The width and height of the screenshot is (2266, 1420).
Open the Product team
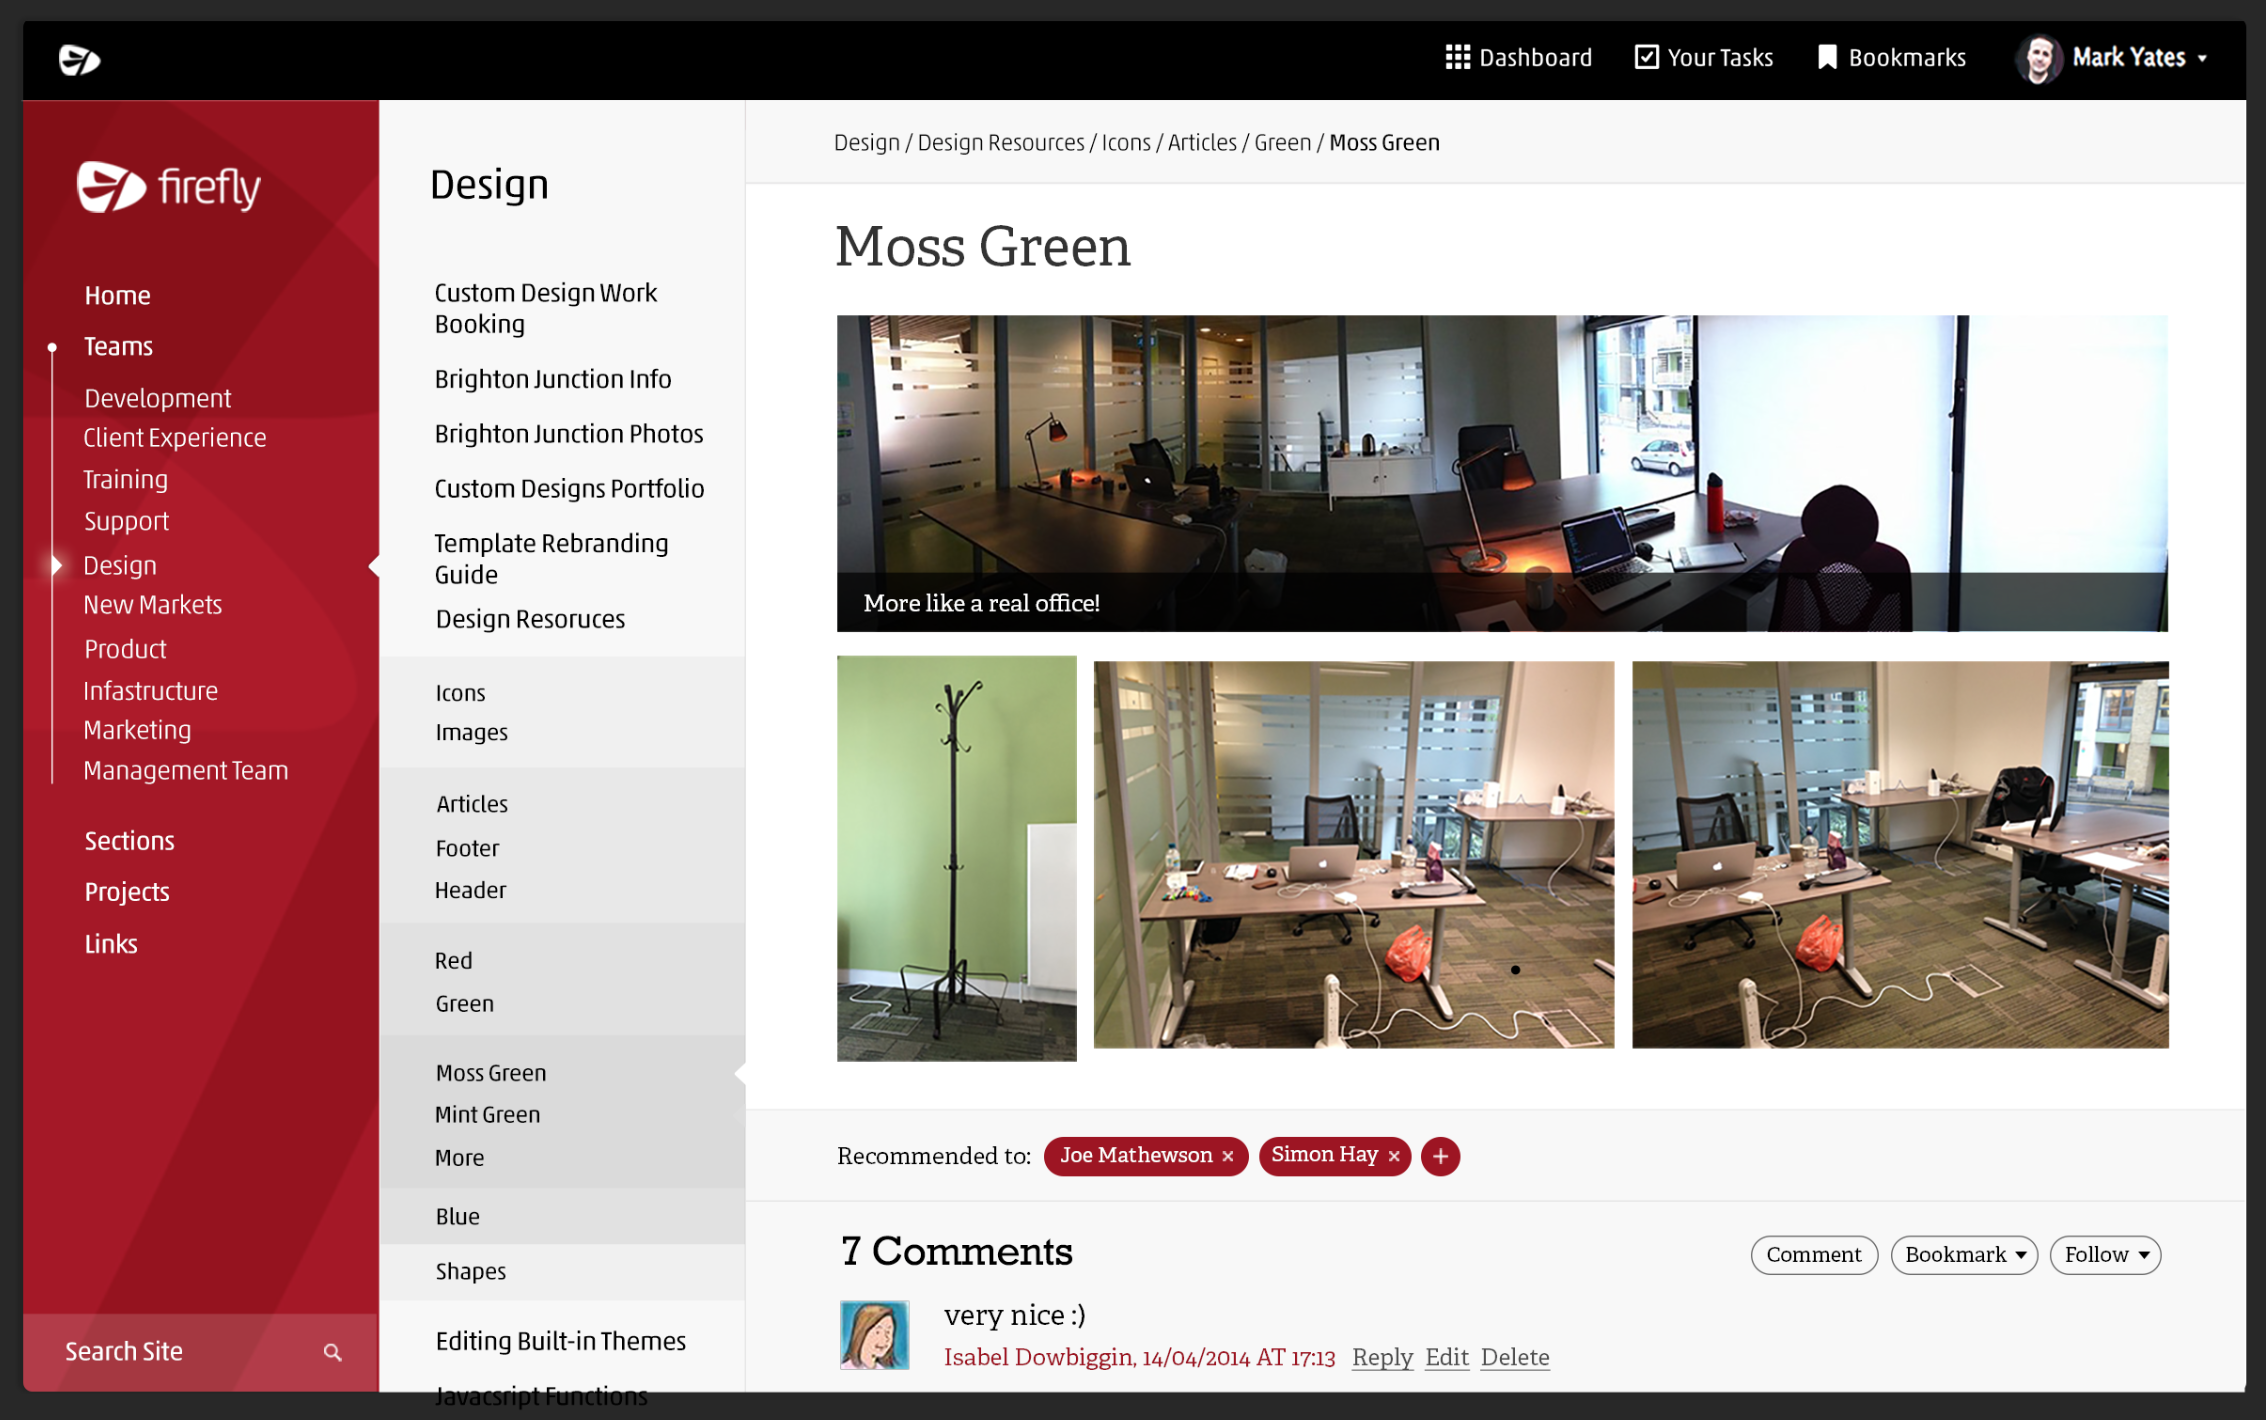[125, 649]
